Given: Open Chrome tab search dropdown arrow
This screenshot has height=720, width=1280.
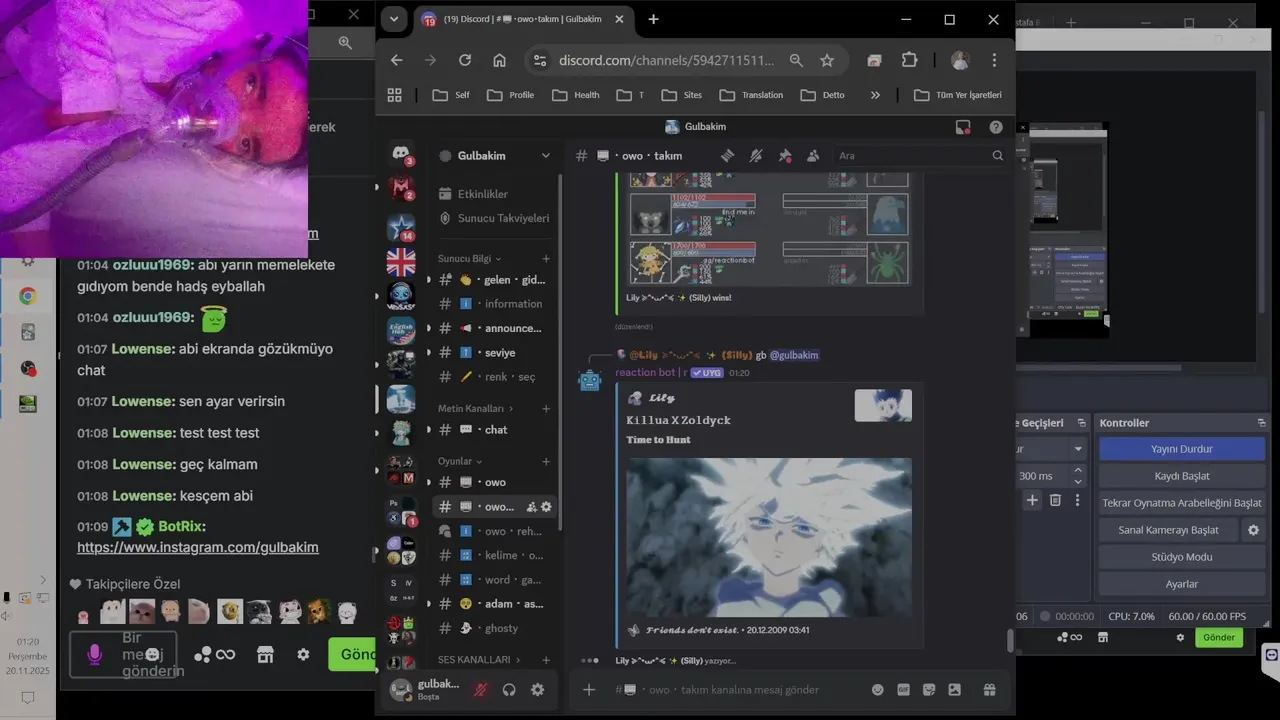Looking at the screenshot, I should point(394,19).
